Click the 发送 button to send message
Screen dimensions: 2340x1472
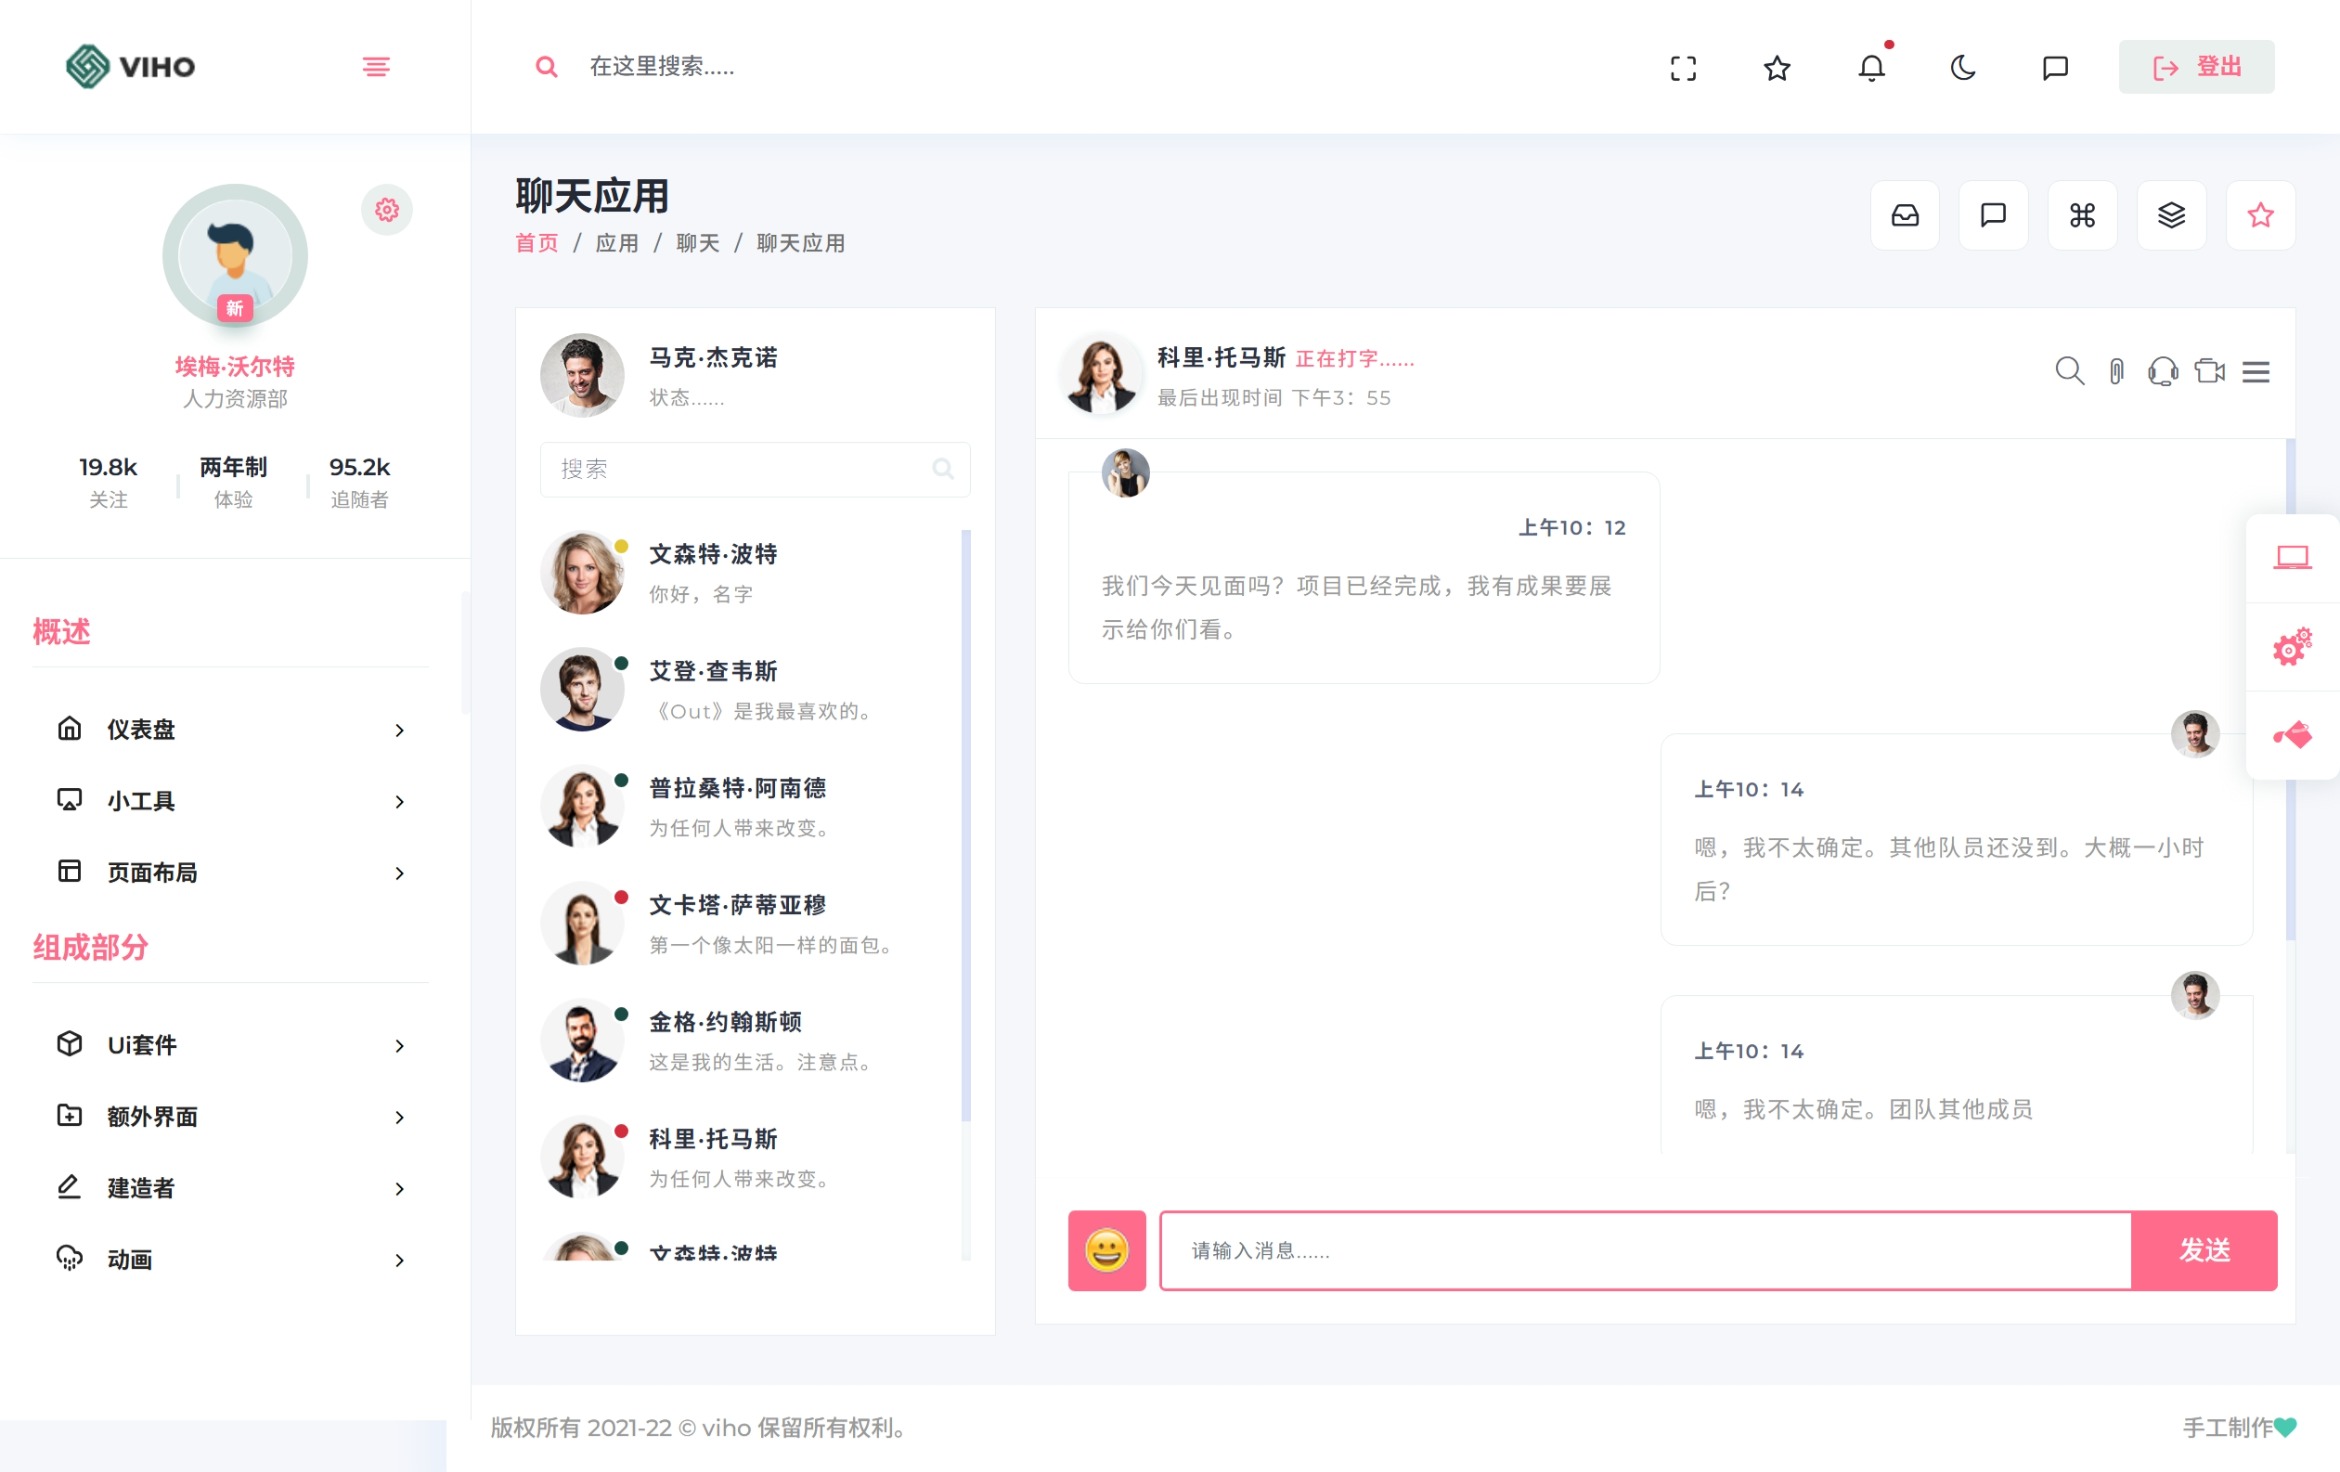(2205, 1250)
